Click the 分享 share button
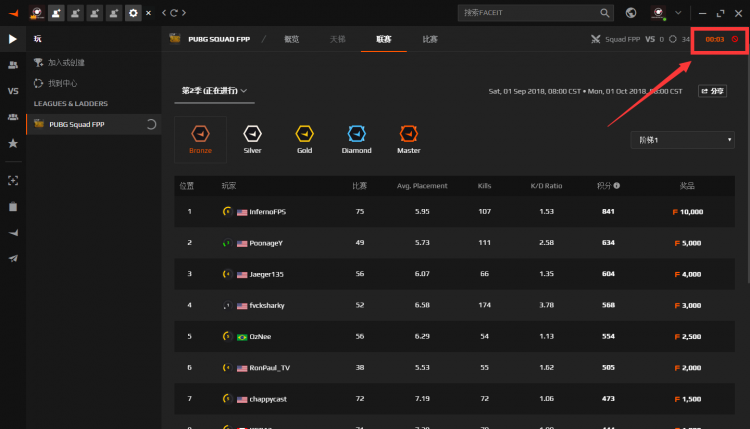This screenshot has height=429, width=750. [x=713, y=91]
